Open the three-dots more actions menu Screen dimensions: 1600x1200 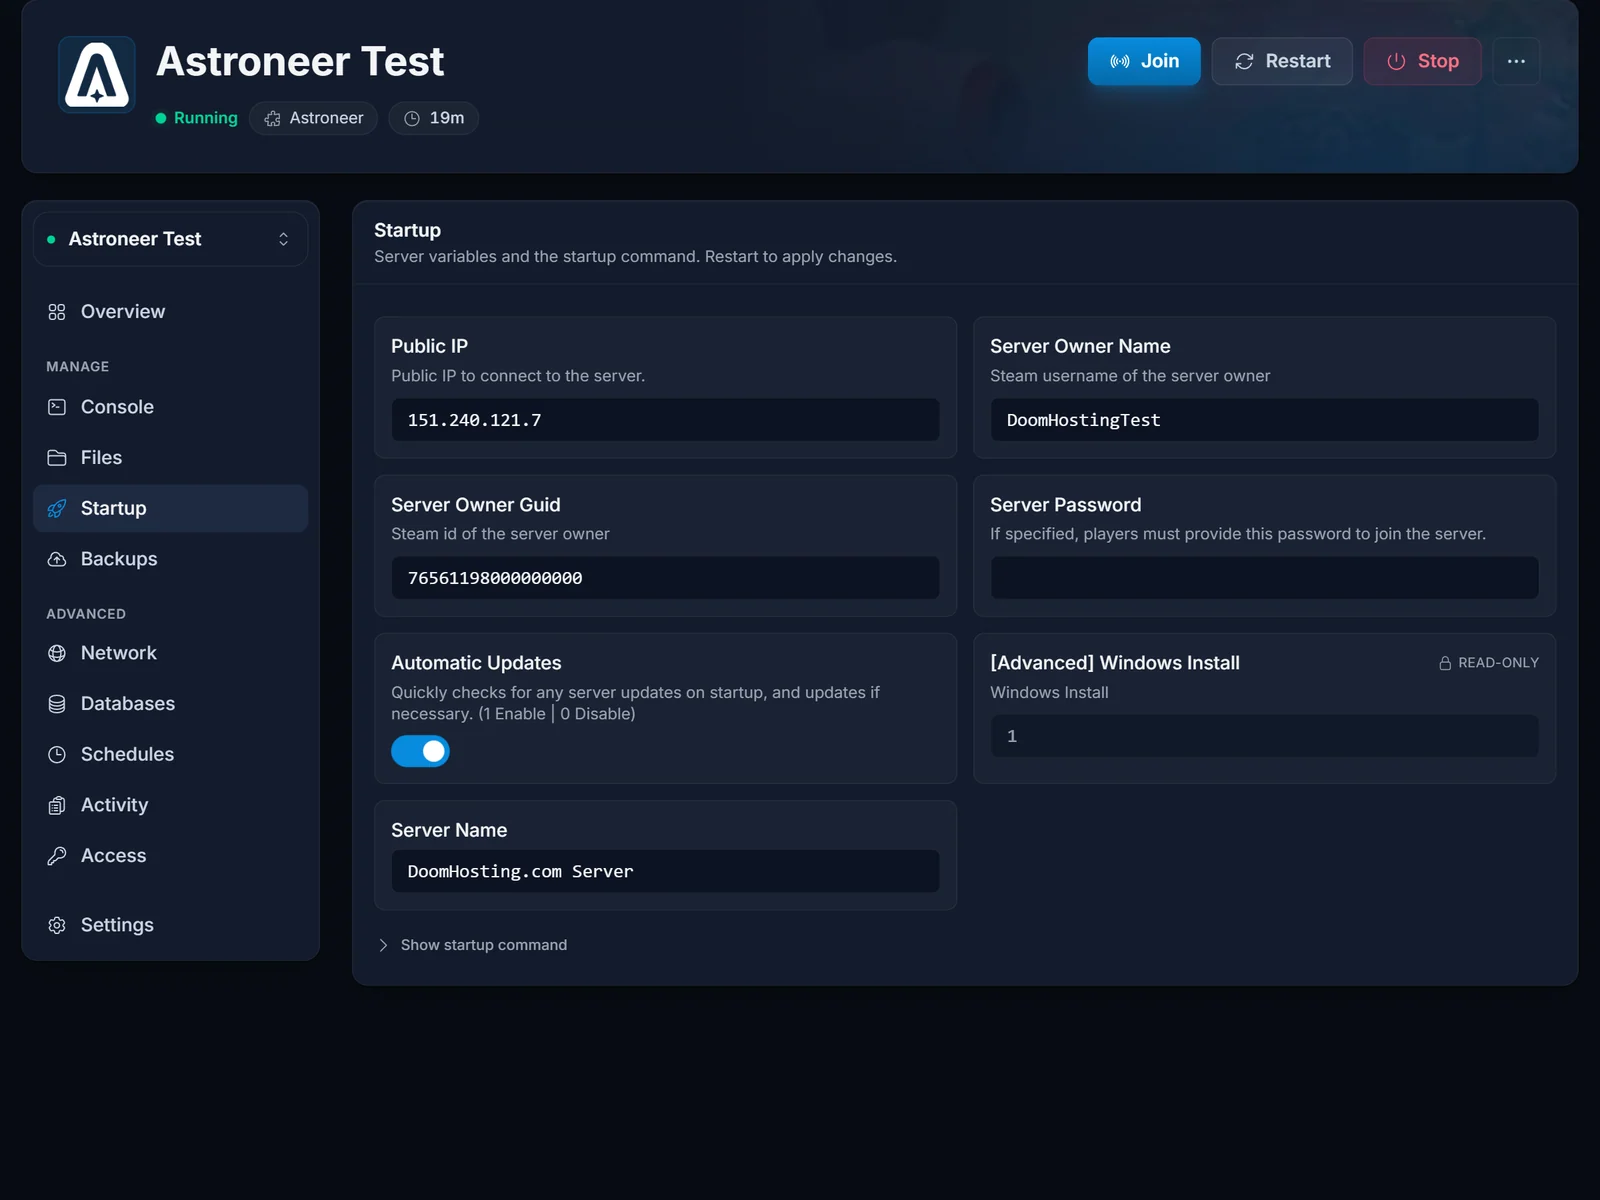pyautogui.click(x=1516, y=61)
